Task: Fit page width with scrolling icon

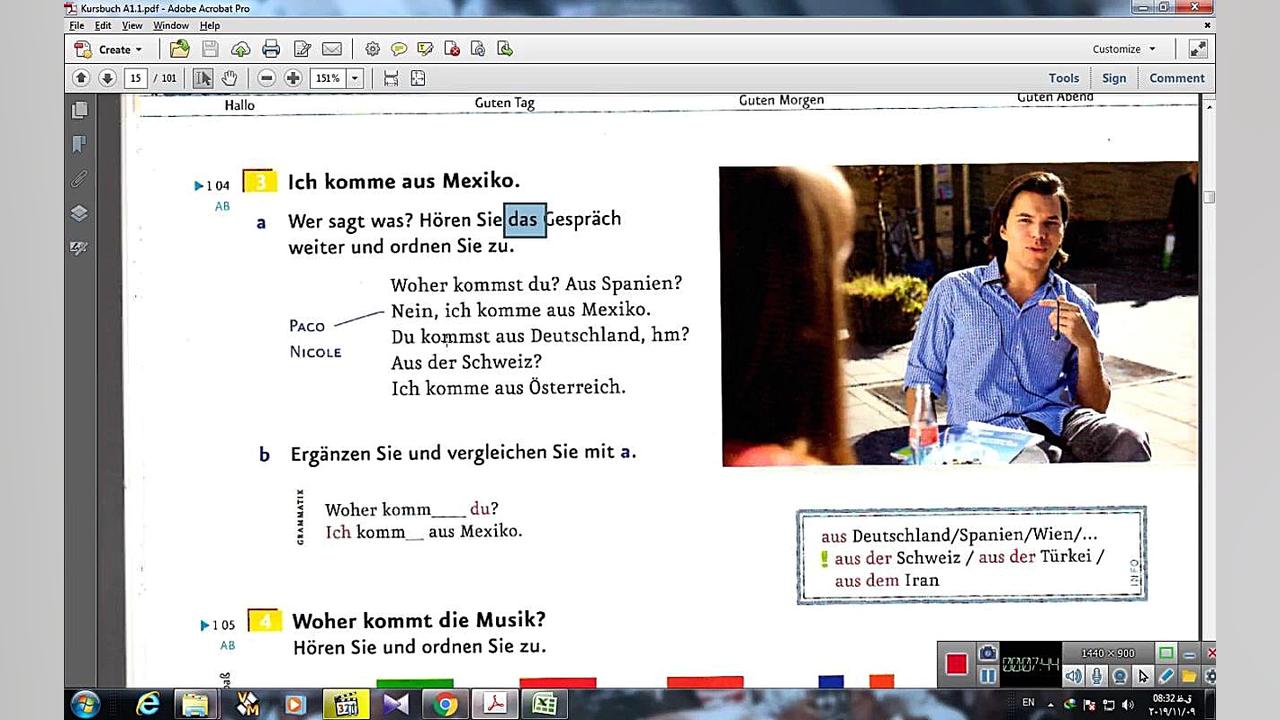Action: point(391,78)
